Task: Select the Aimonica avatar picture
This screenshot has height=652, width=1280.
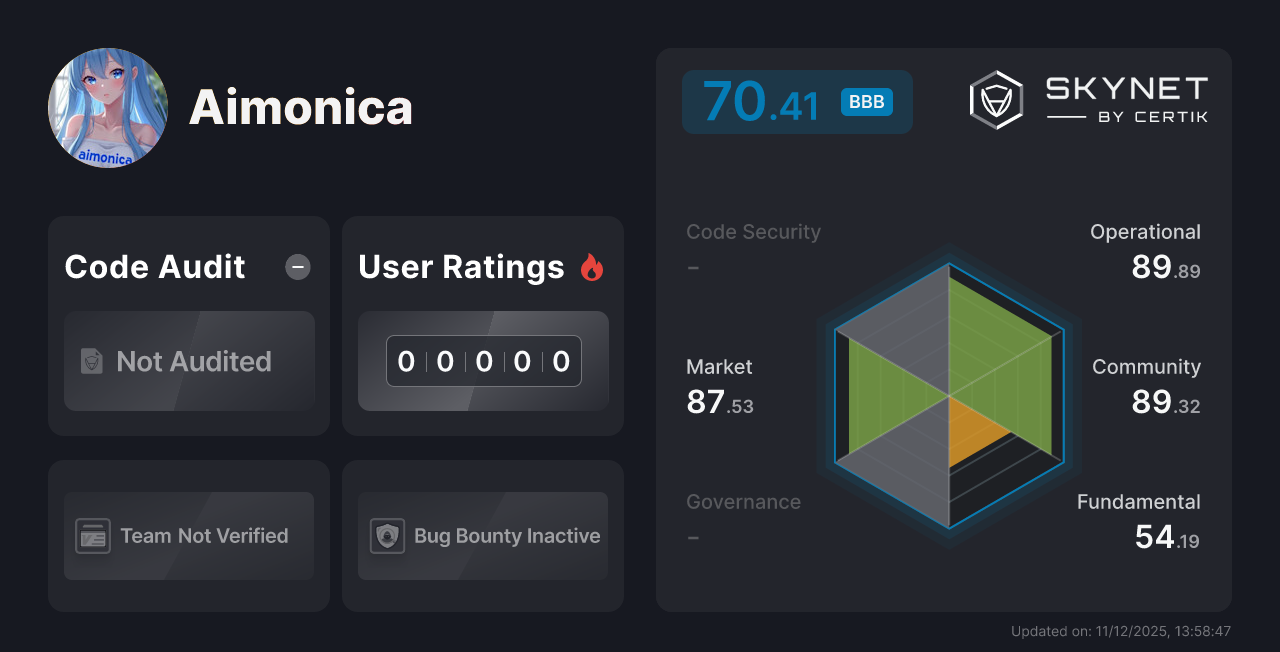Action: pos(107,107)
